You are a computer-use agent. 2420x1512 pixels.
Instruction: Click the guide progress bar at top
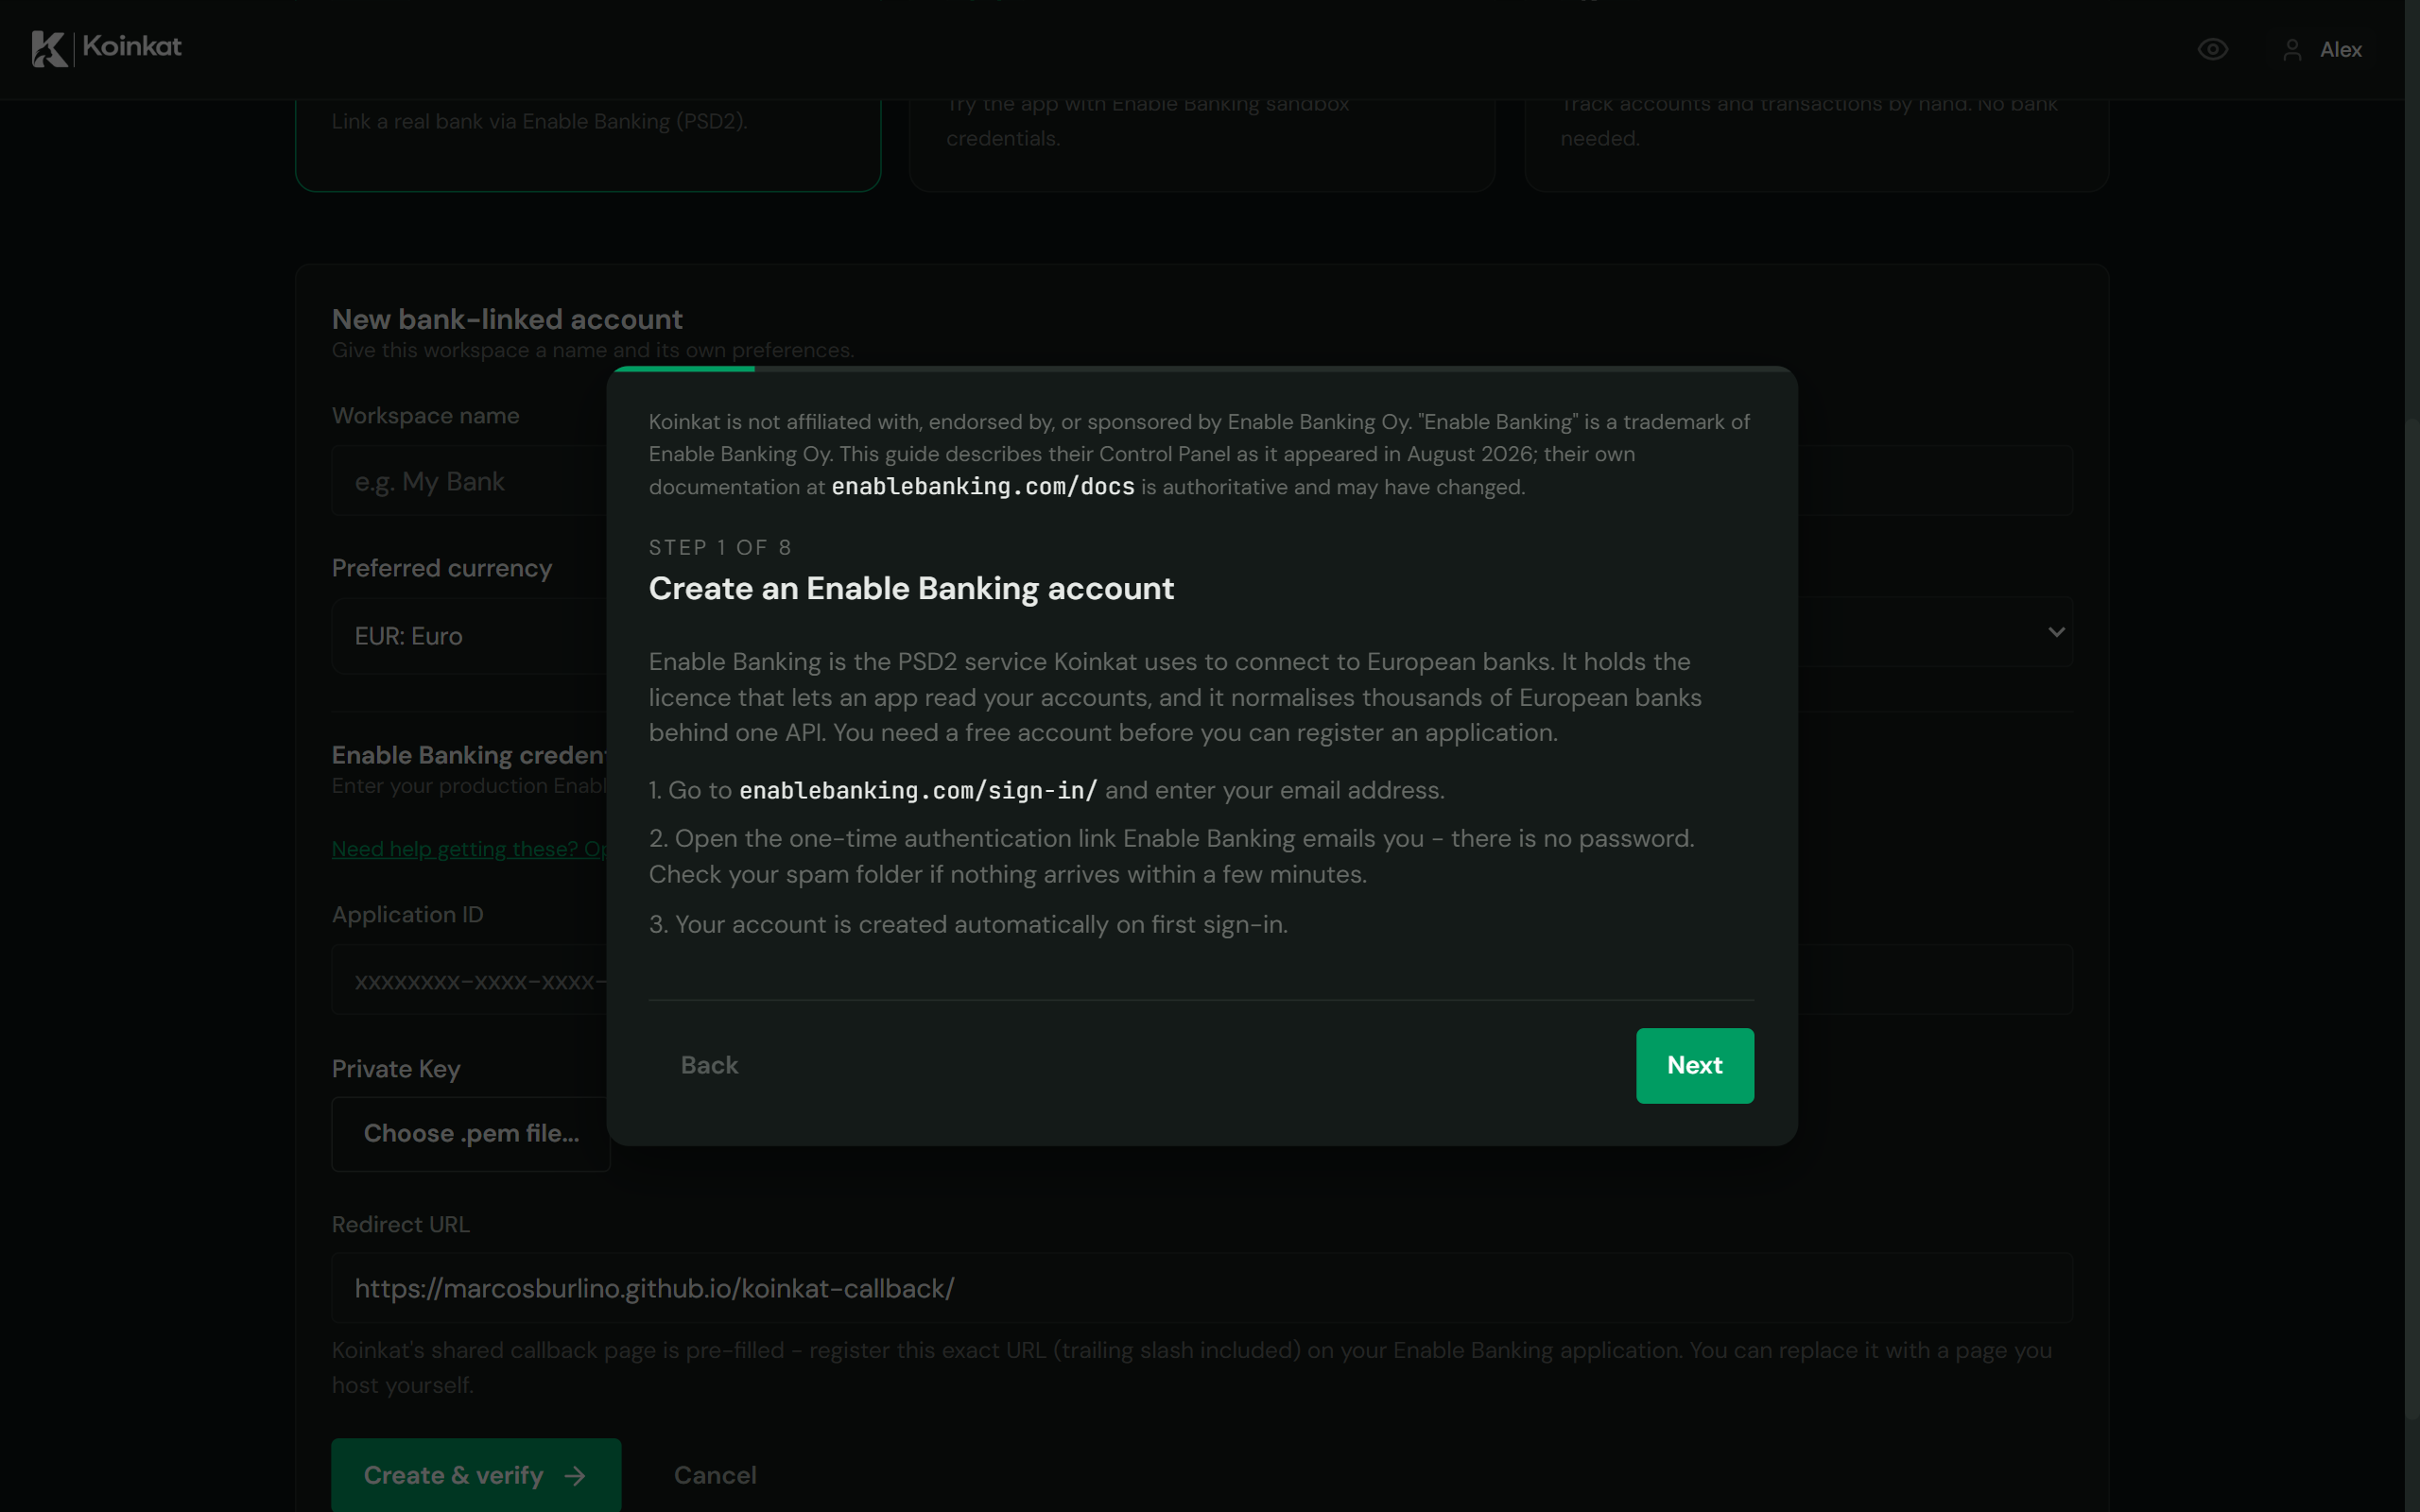click(1202, 369)
